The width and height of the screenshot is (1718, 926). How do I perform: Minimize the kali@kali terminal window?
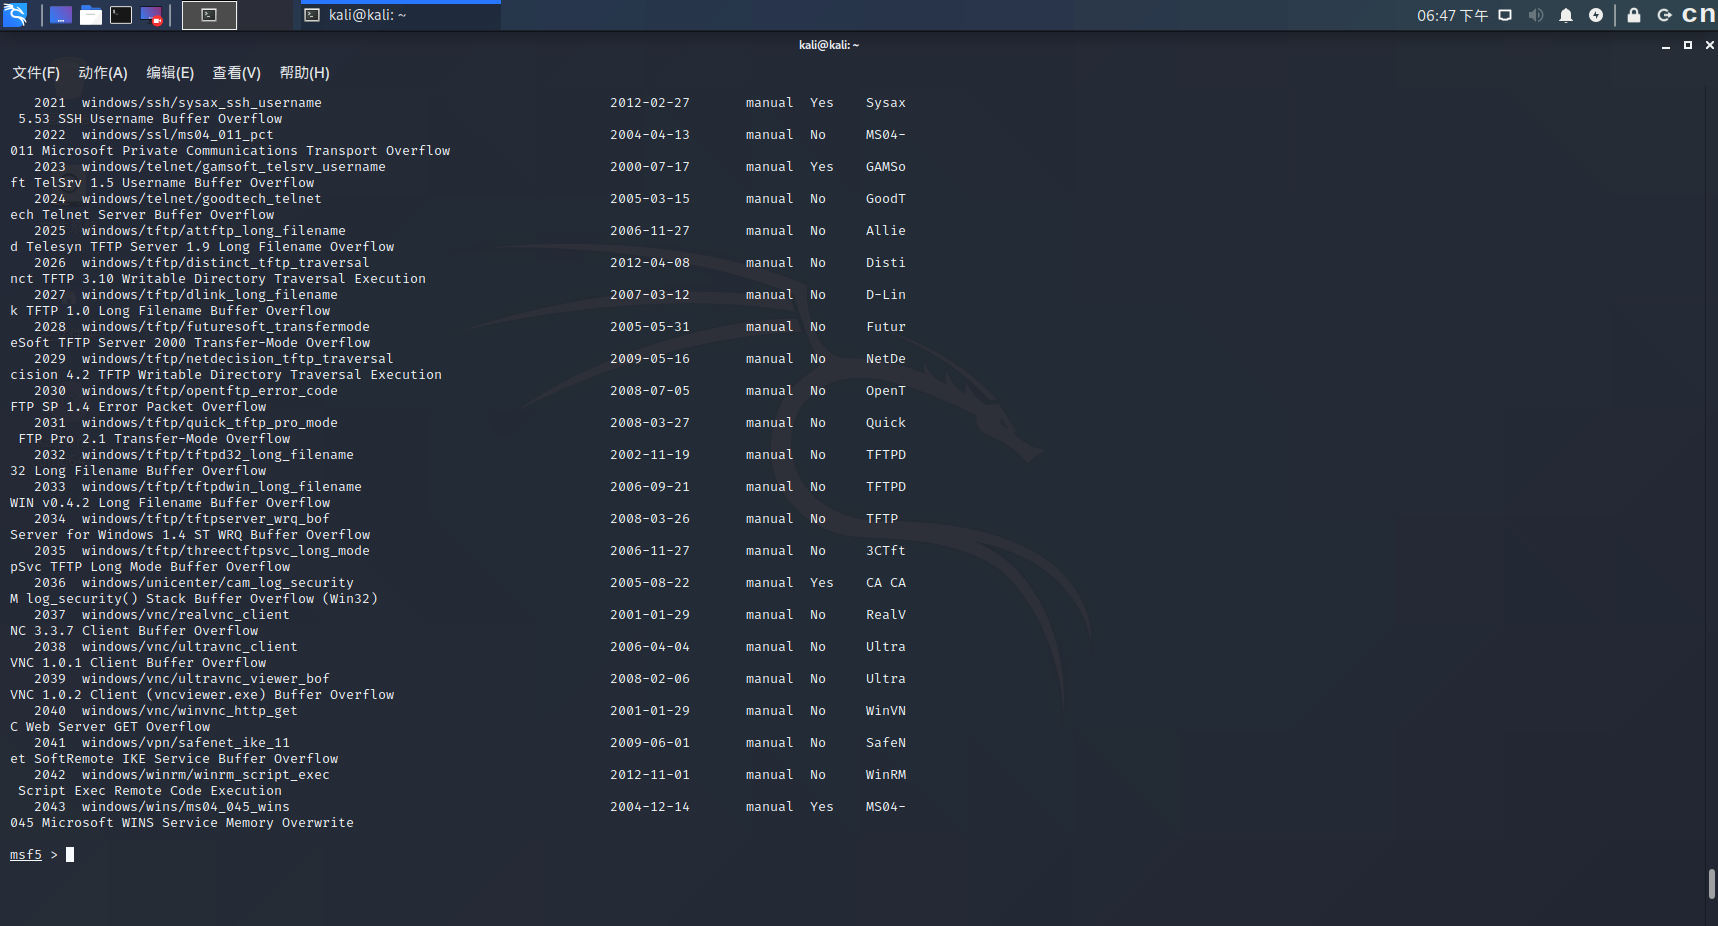click(1665, 45)
